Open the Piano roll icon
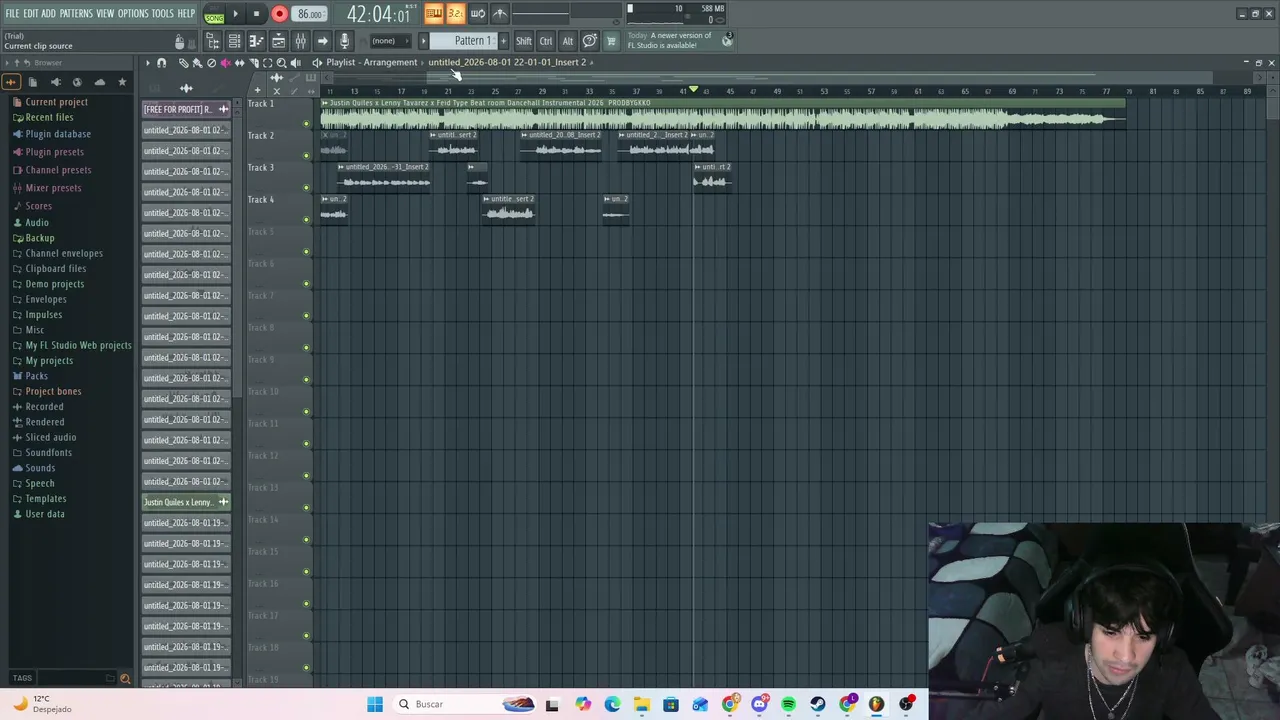 [x=256, y=41]
